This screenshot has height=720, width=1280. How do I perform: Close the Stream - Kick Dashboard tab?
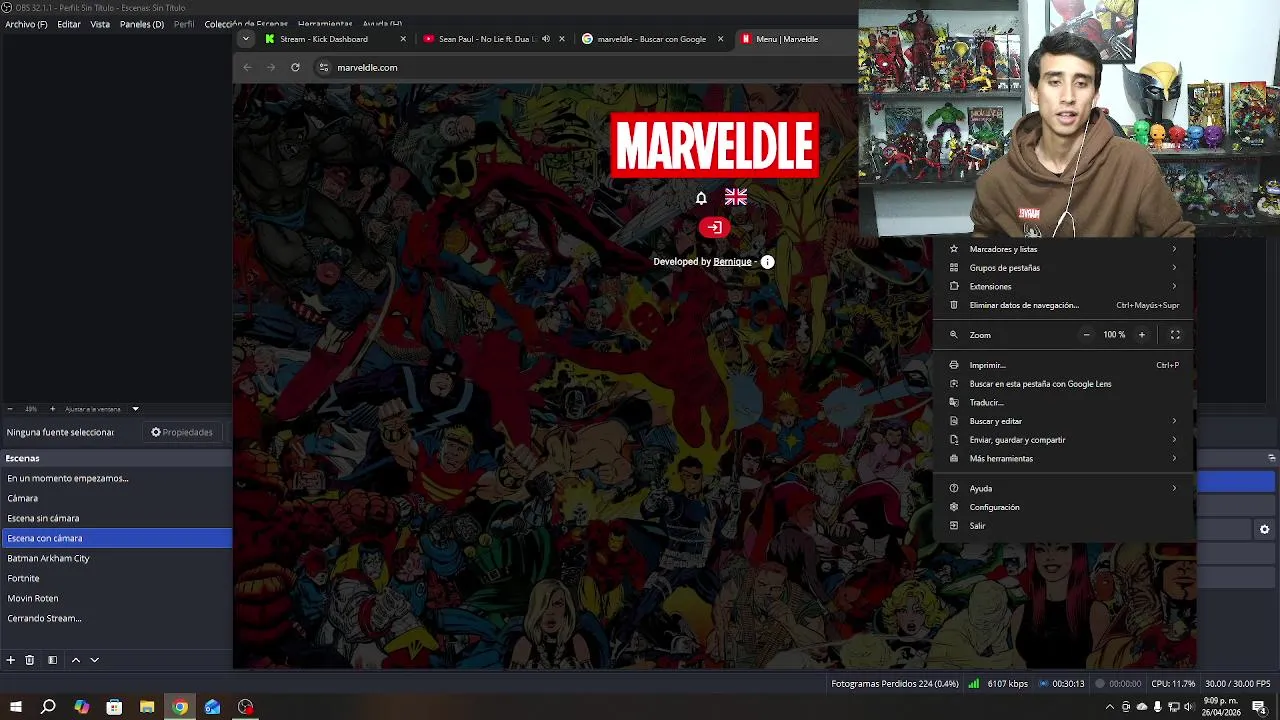[x=403, y=39]
